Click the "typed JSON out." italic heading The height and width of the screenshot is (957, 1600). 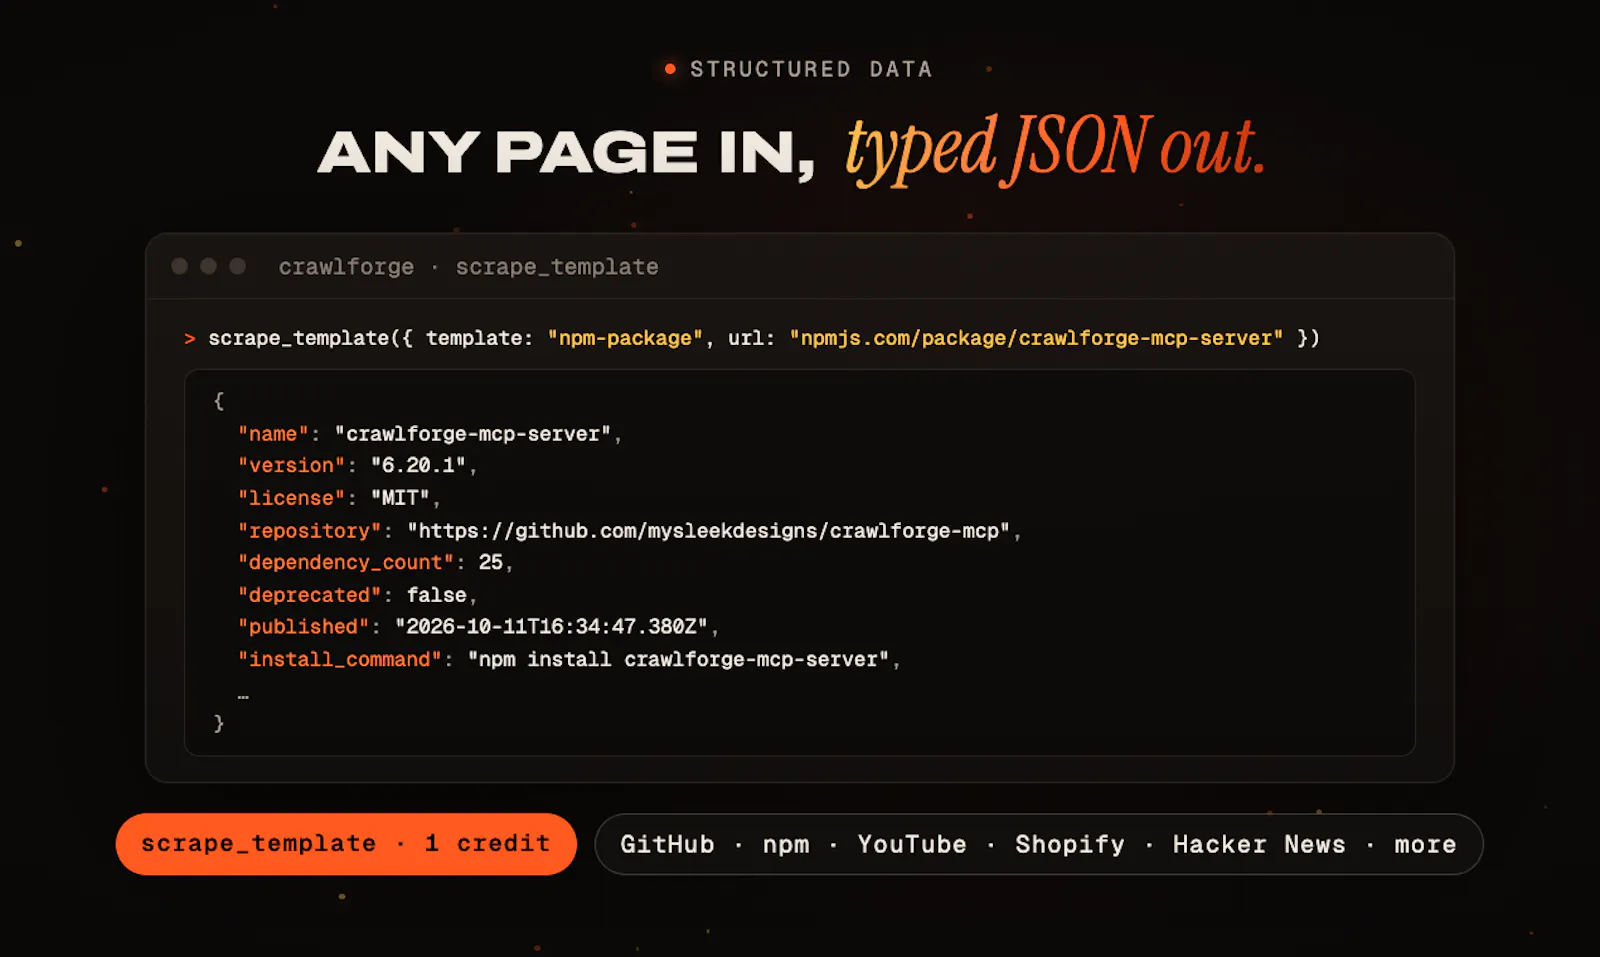(x=1056, y=150)
